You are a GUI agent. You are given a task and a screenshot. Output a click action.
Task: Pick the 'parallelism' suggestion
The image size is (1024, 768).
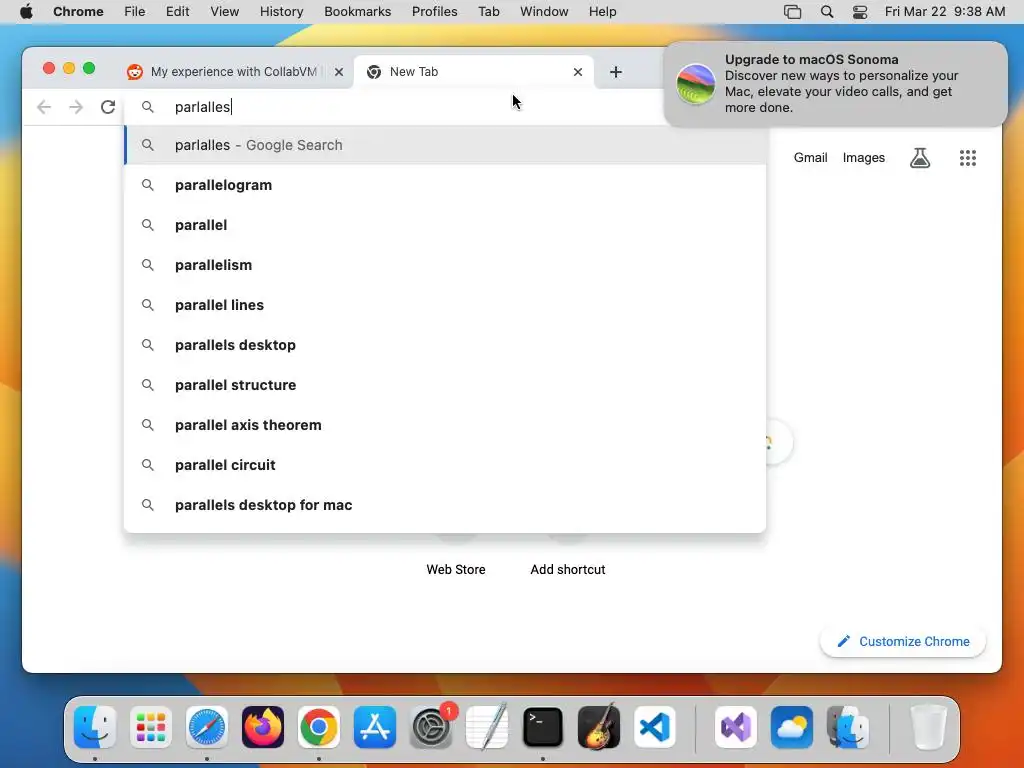(x=445, y=265)
